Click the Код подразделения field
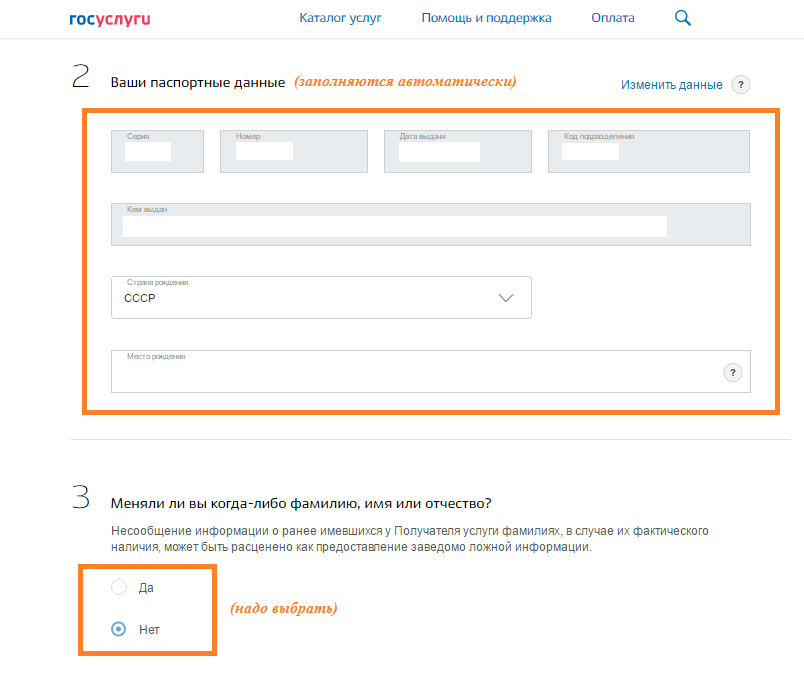Image resolution: width=804 pixels, height=688 pixels. tap(649, 151)
